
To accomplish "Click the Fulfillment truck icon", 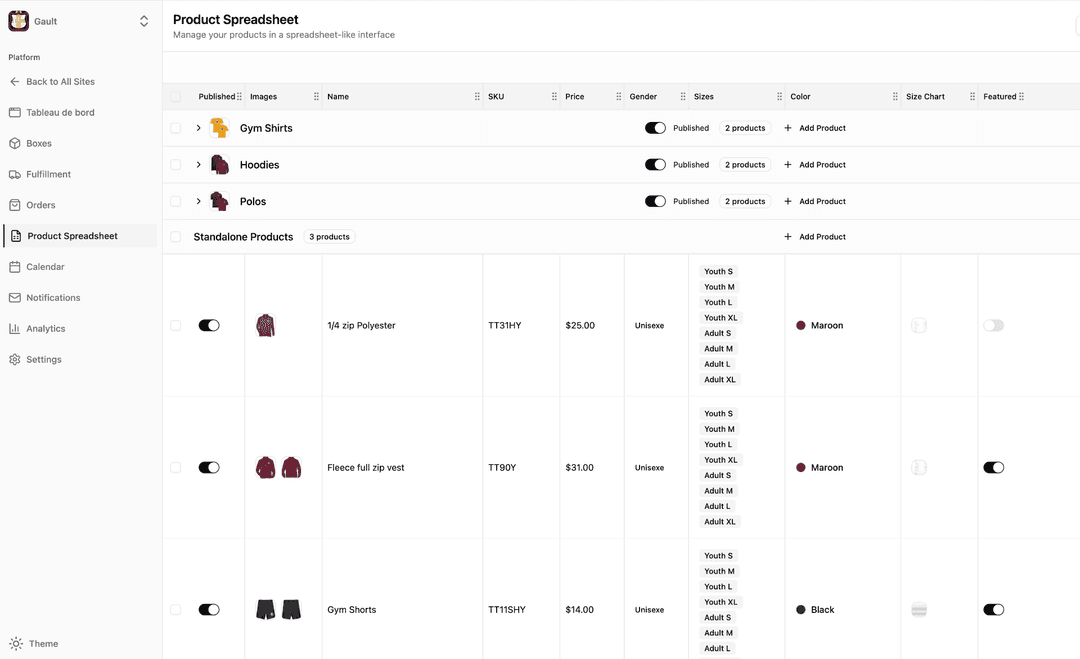I will pyautogui.click(x=15, y=174).
